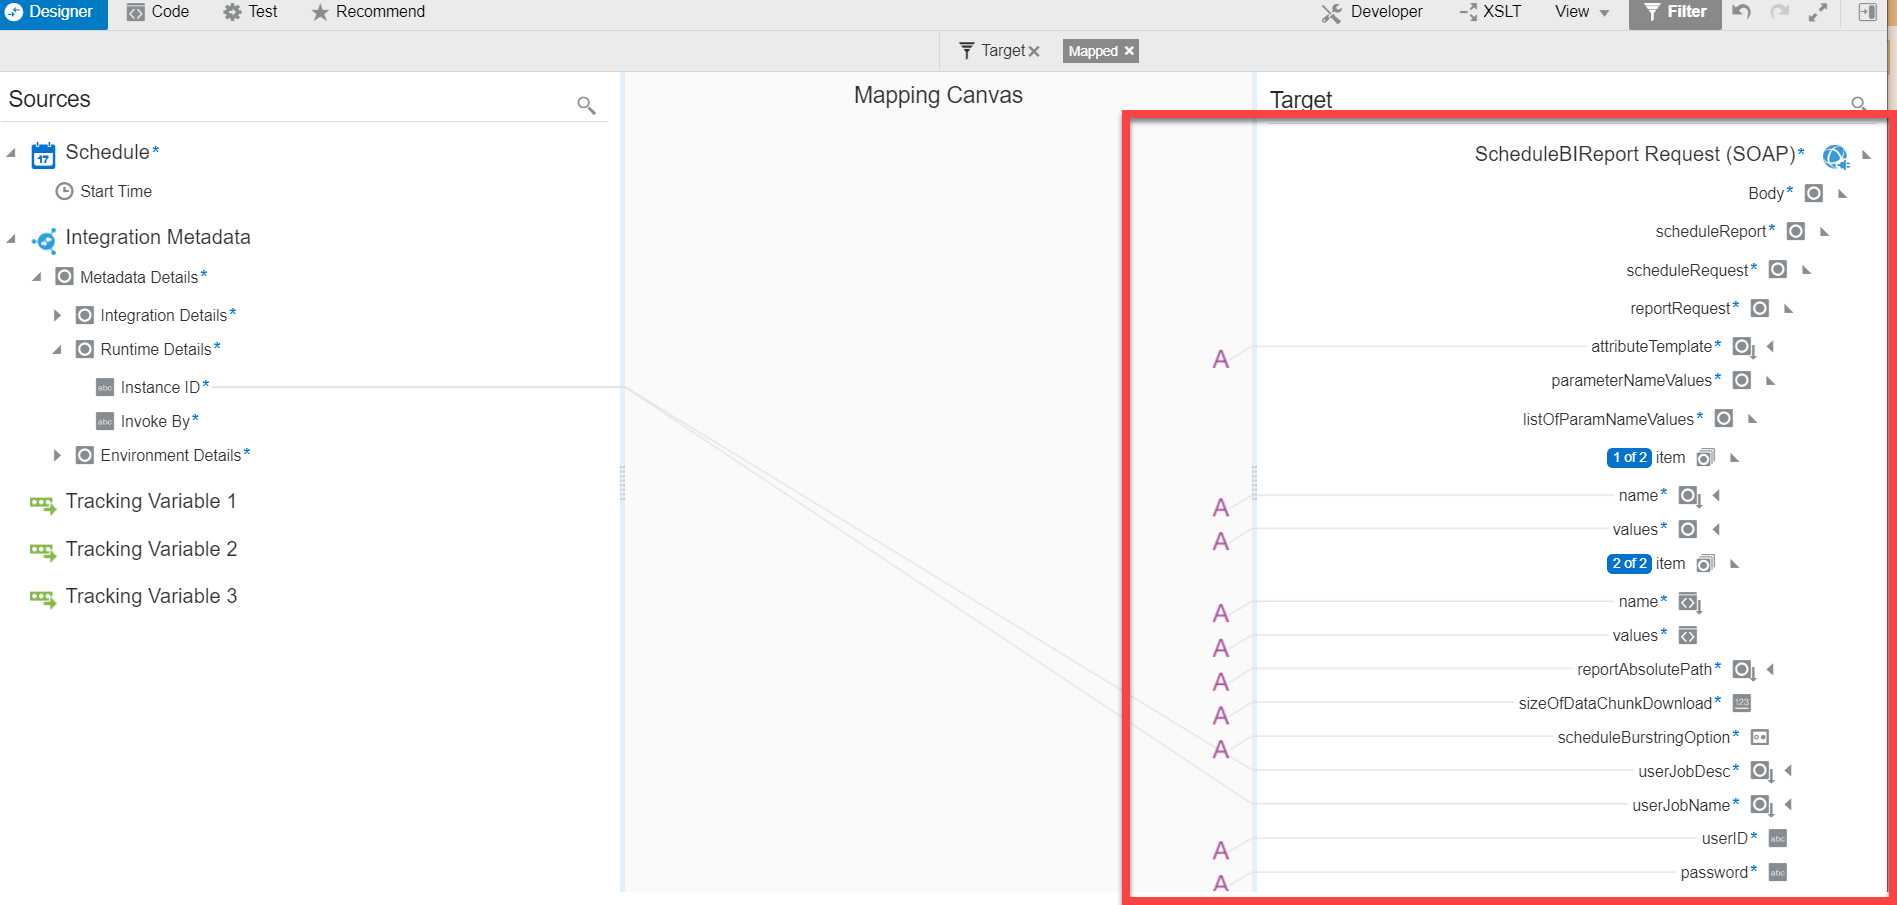The height and width of the screenshot is (905, 1897).
Task: Click the undo arrow icon
Action: (x=1741, y=12)
